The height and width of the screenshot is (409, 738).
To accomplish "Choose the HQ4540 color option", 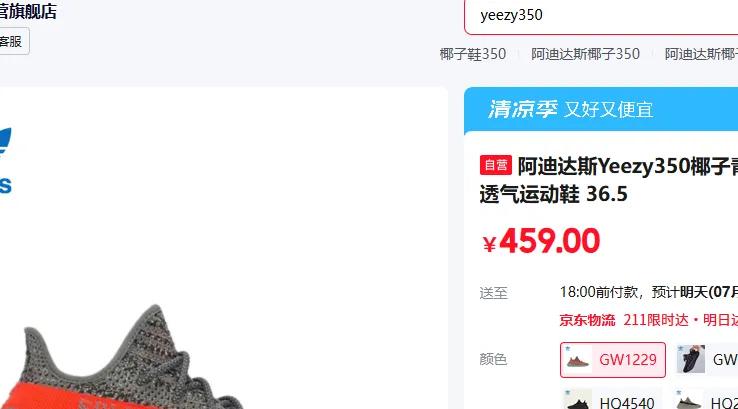I will [x=610, y=401].
